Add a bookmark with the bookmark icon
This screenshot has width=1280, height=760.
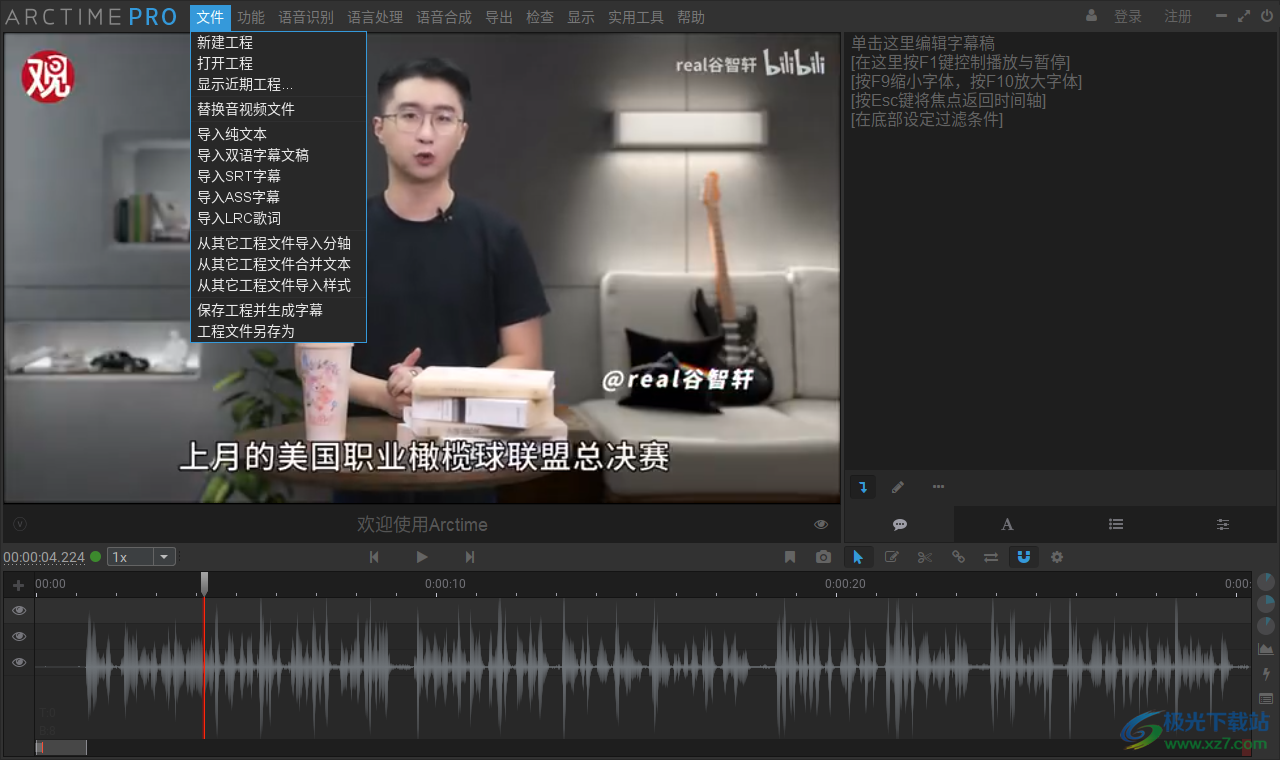coord(790,557)
